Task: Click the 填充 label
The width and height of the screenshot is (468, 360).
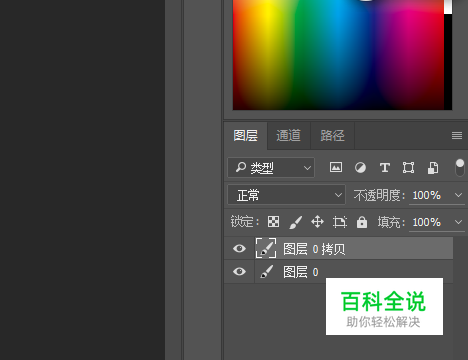Action: tap(391, 222)
